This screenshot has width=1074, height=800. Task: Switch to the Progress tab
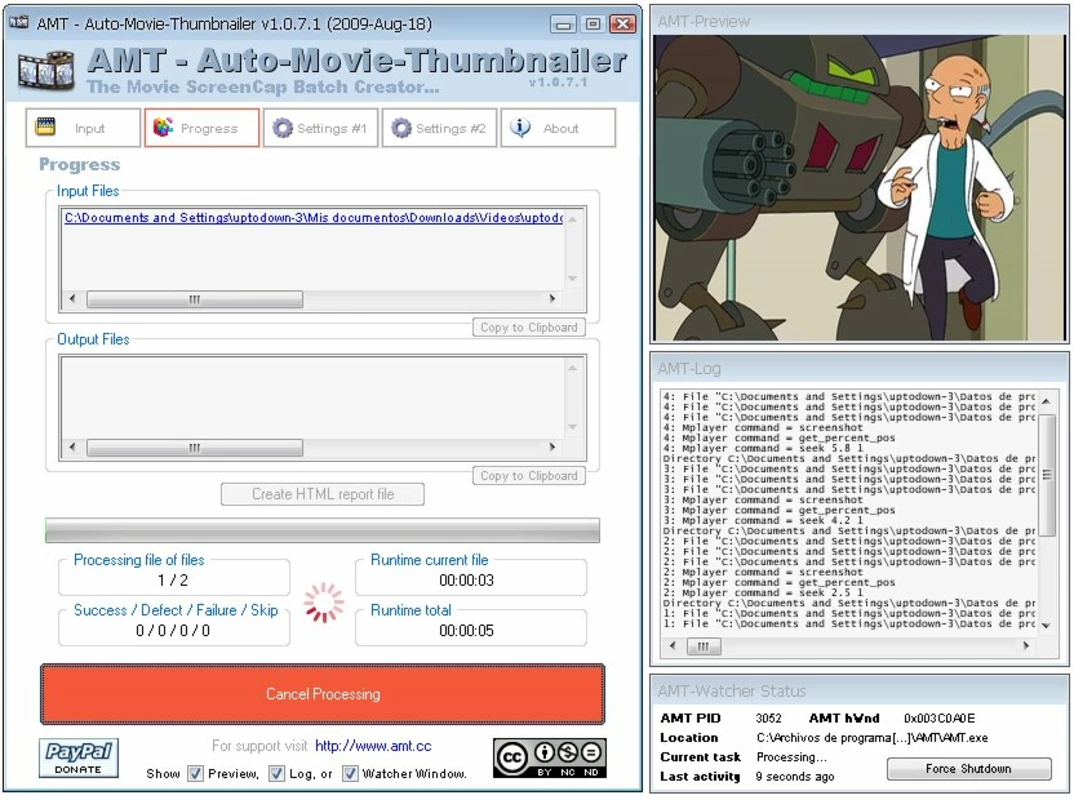[x=202, y=127]
